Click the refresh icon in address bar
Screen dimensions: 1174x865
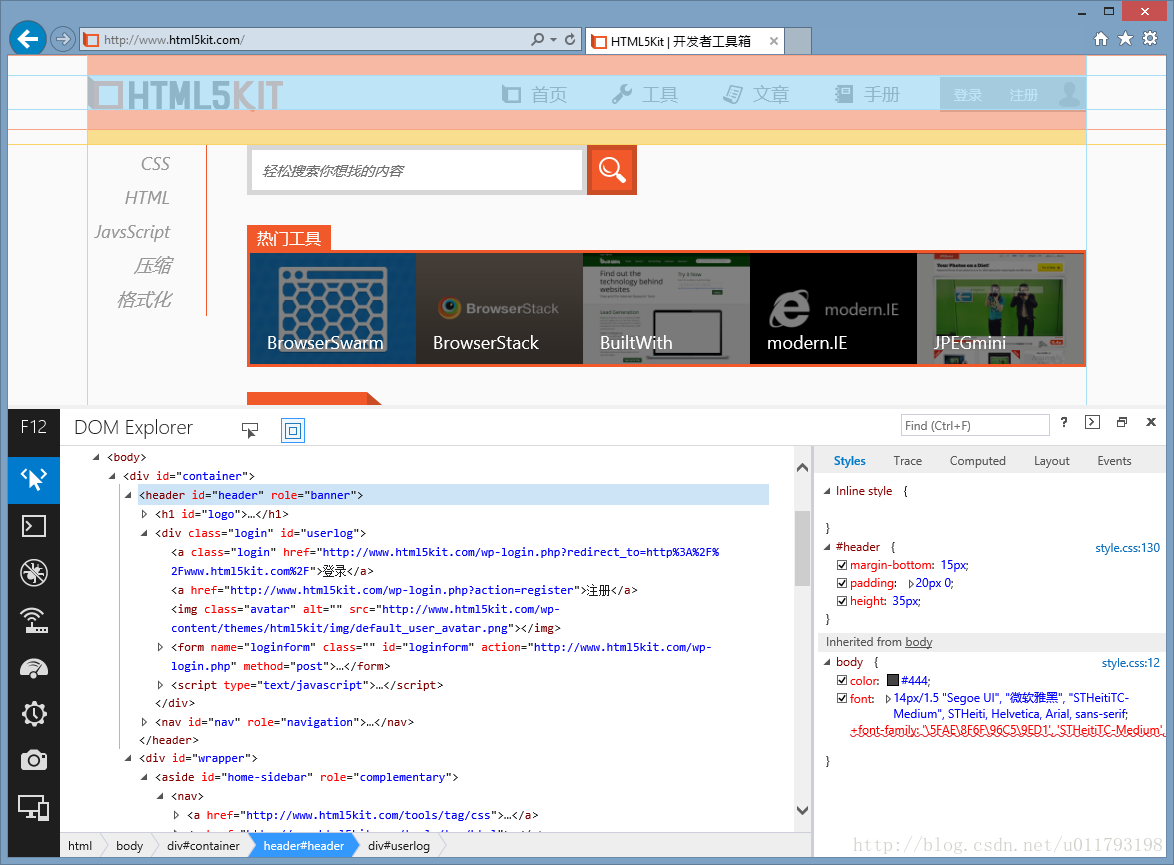click(x=571, y=39)
